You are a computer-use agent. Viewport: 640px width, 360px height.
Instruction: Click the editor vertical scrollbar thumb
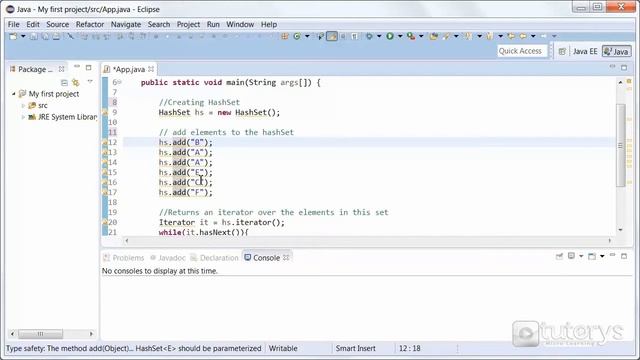tap(620, 145)
